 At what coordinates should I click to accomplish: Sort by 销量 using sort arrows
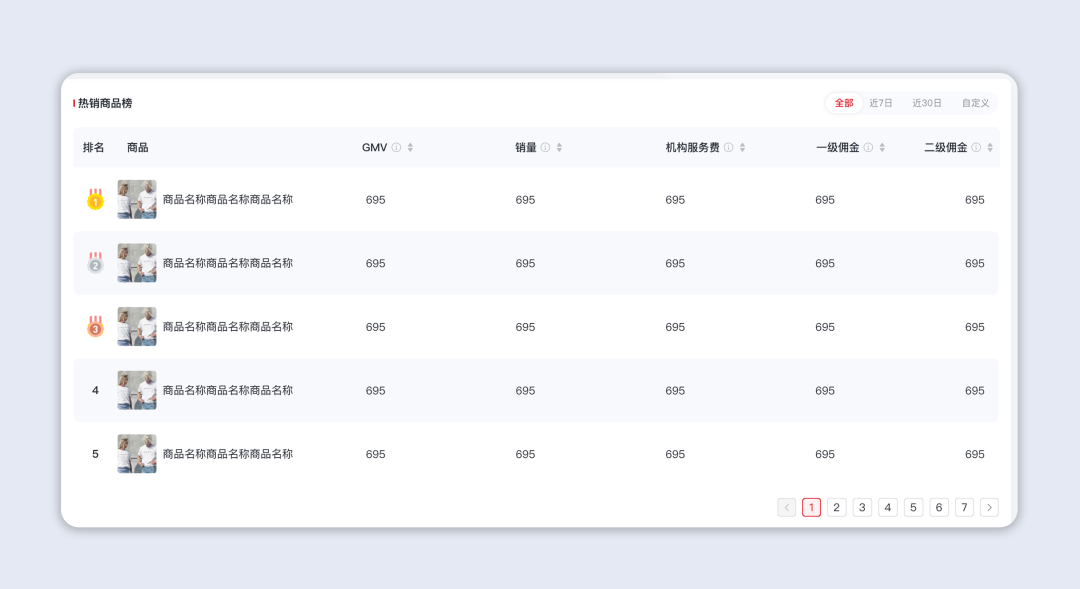tap(559, 148)
